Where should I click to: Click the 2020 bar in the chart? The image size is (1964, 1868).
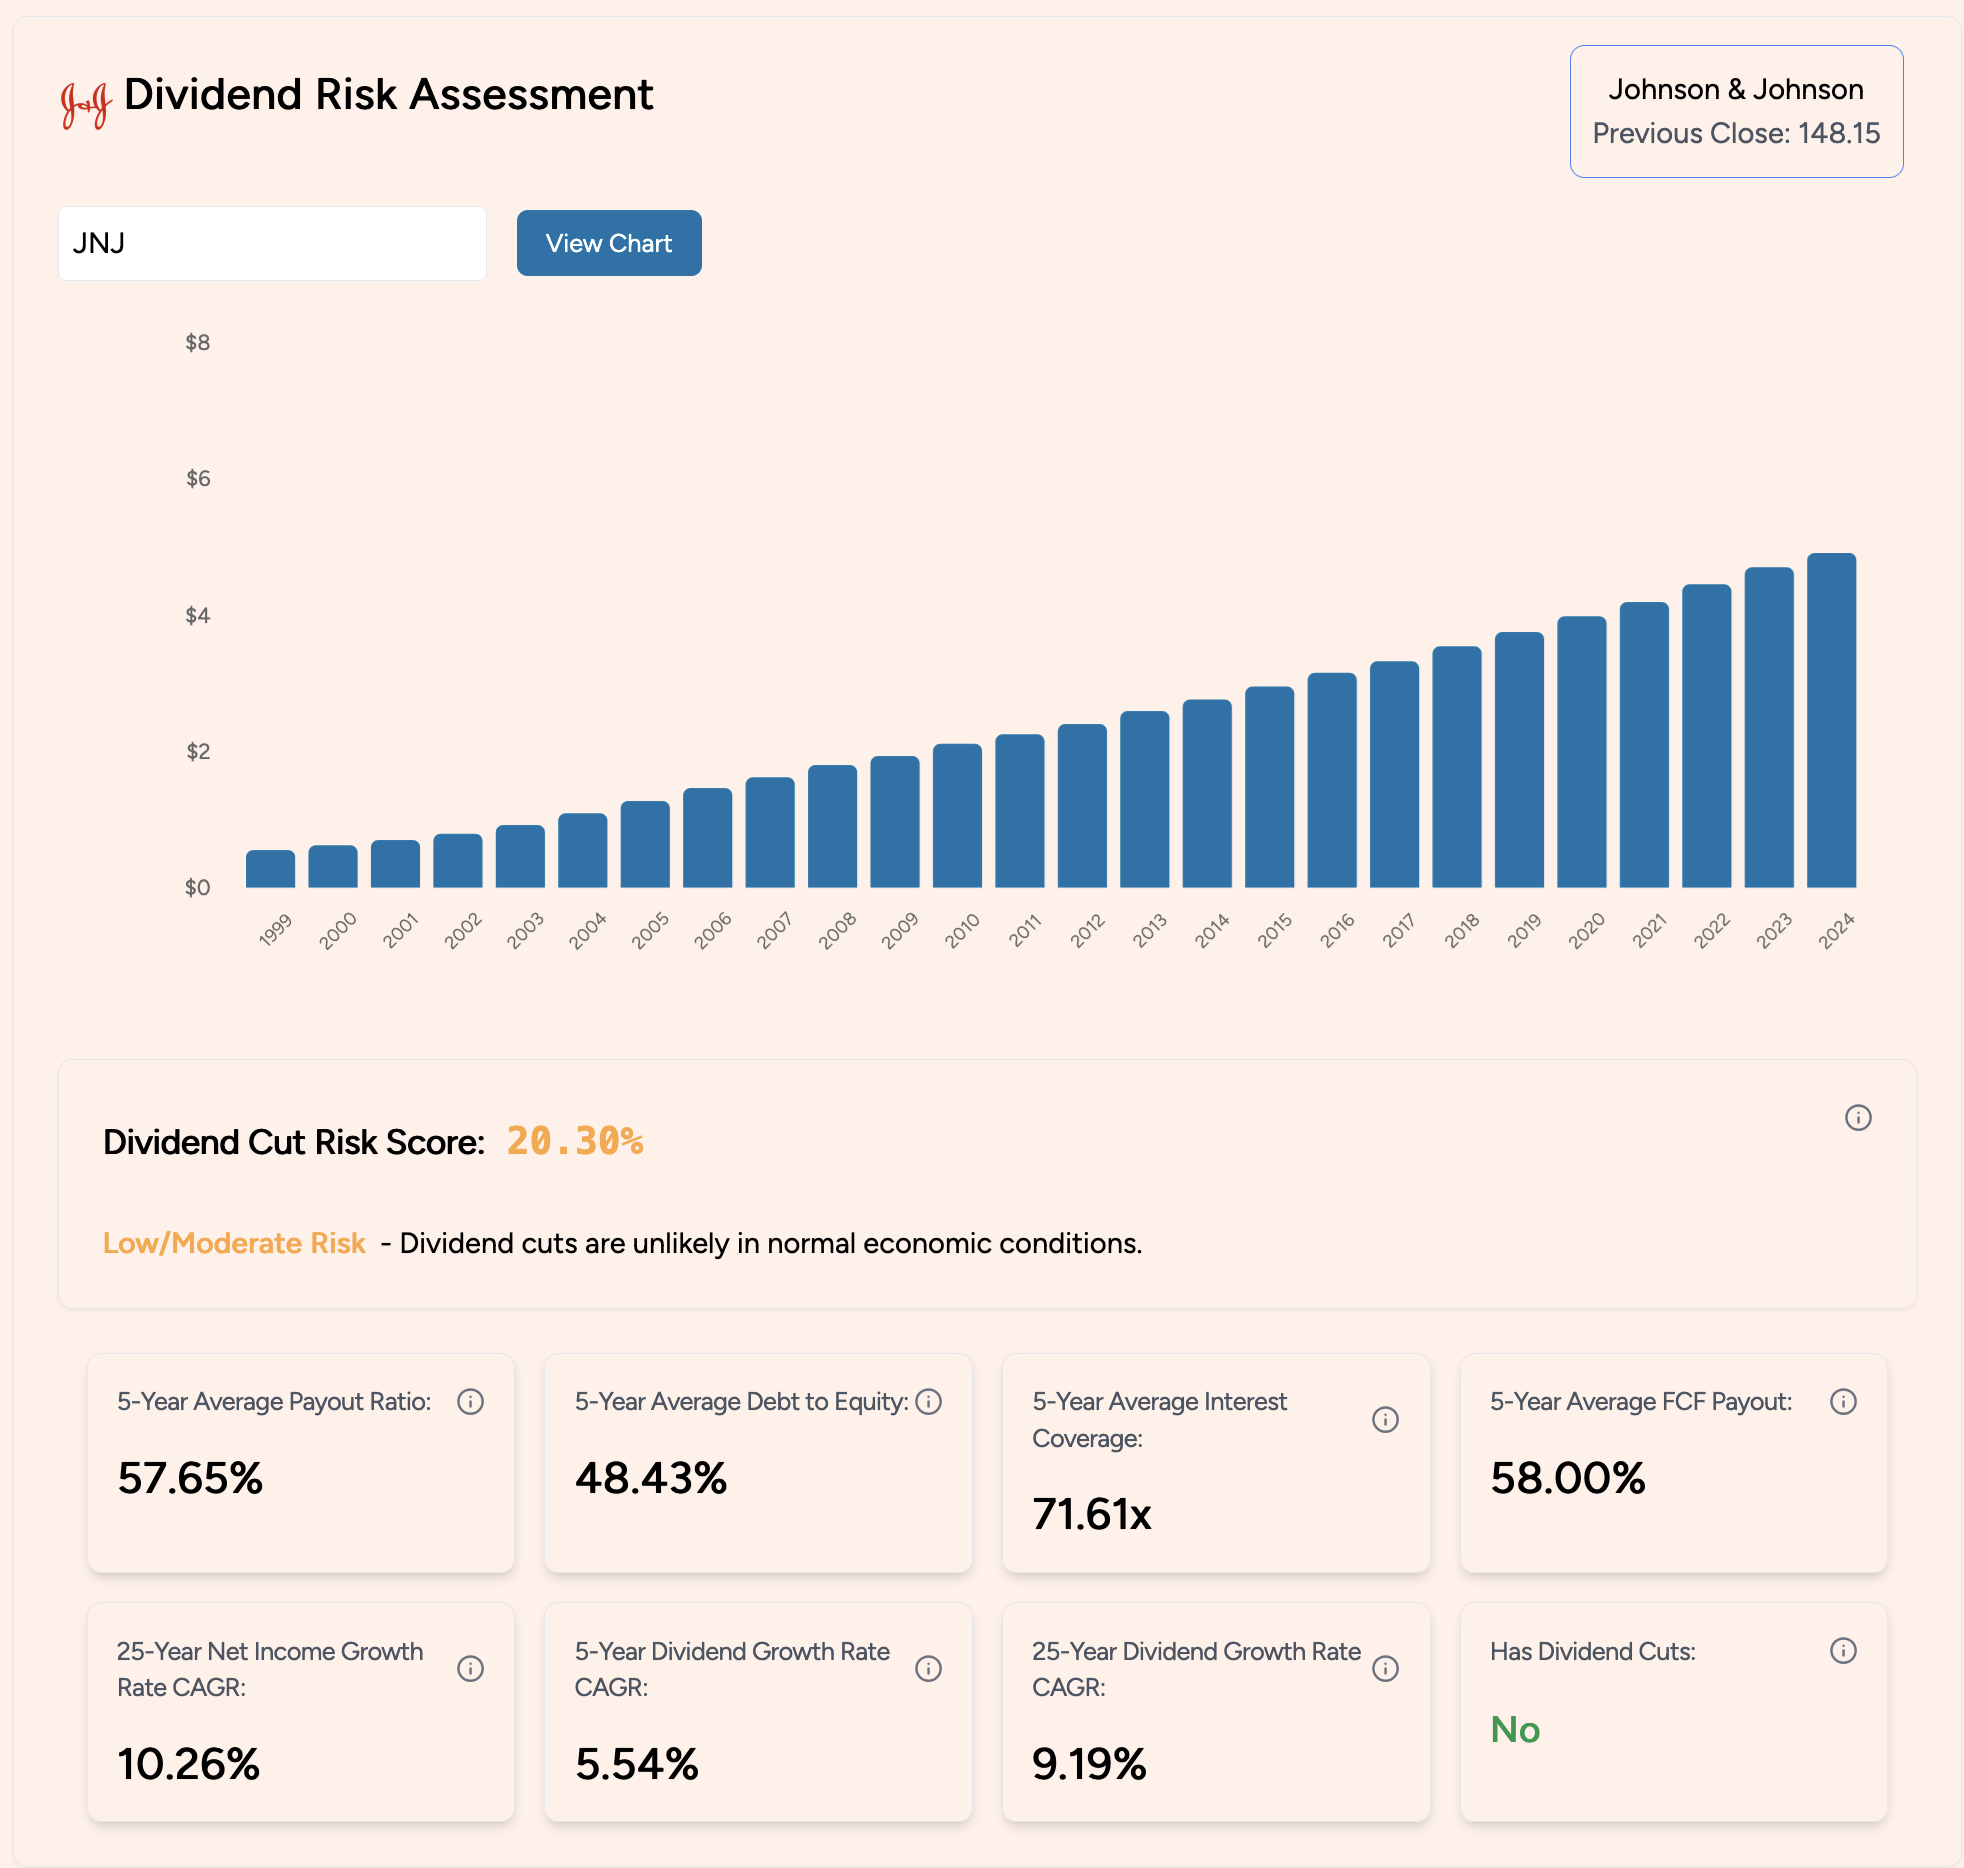tap(1581, 751)
